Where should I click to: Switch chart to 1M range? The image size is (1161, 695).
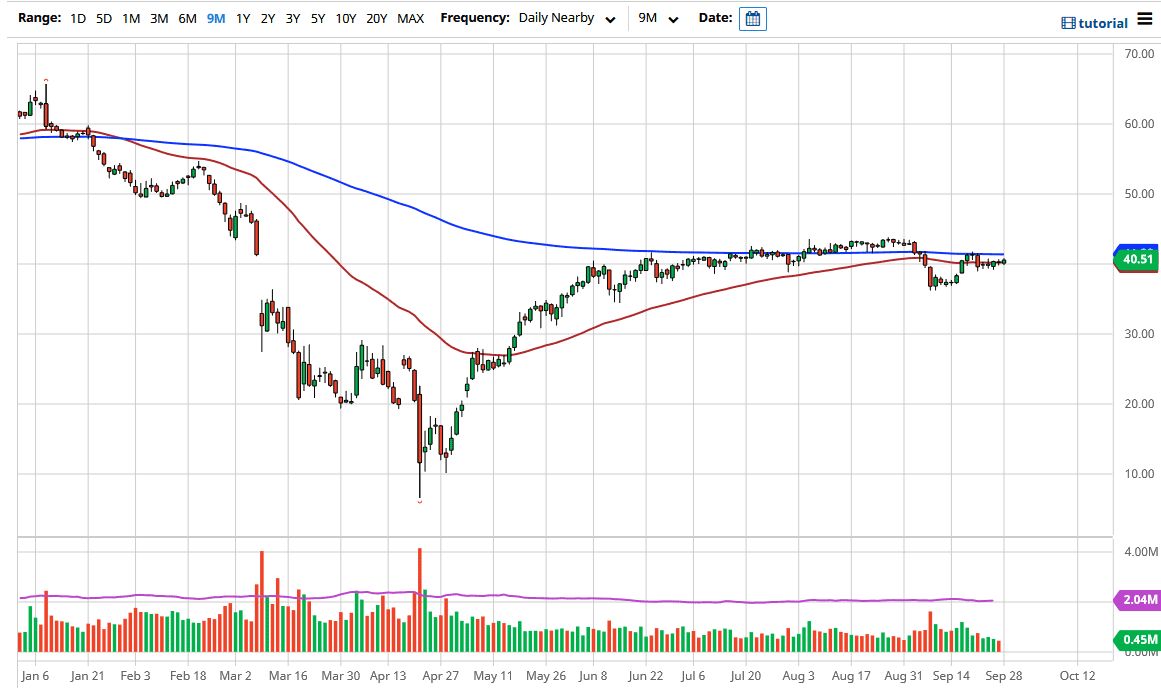point(130,18)
